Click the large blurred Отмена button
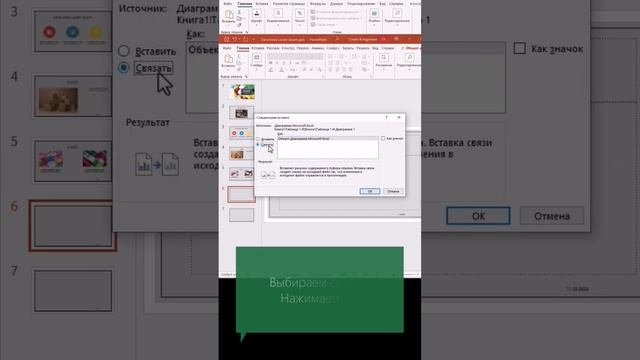640x360 pixels. [x=552, y=216]
